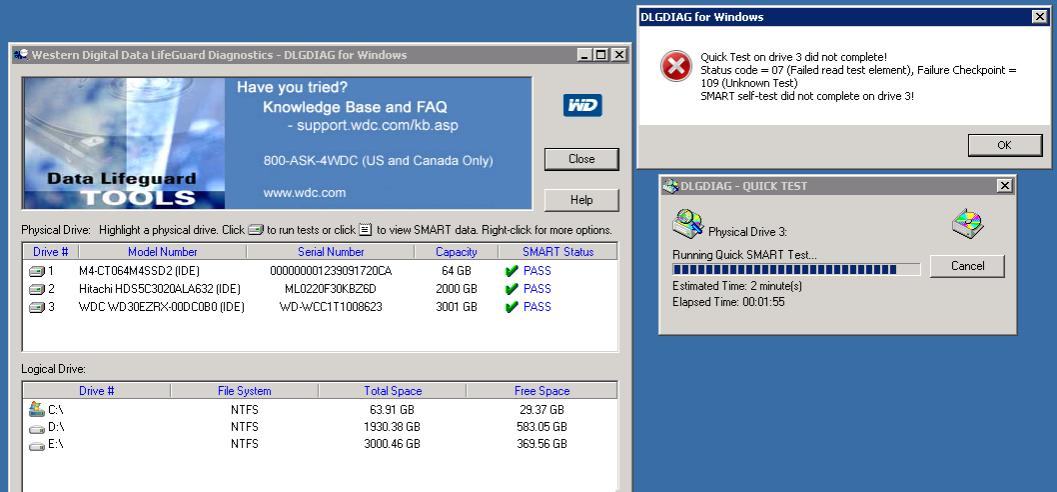Image resolution: width=1057 pixels, height=492 pixels.
Task: Click OK in the error dialog
Action: click(x=1004, y=145)
